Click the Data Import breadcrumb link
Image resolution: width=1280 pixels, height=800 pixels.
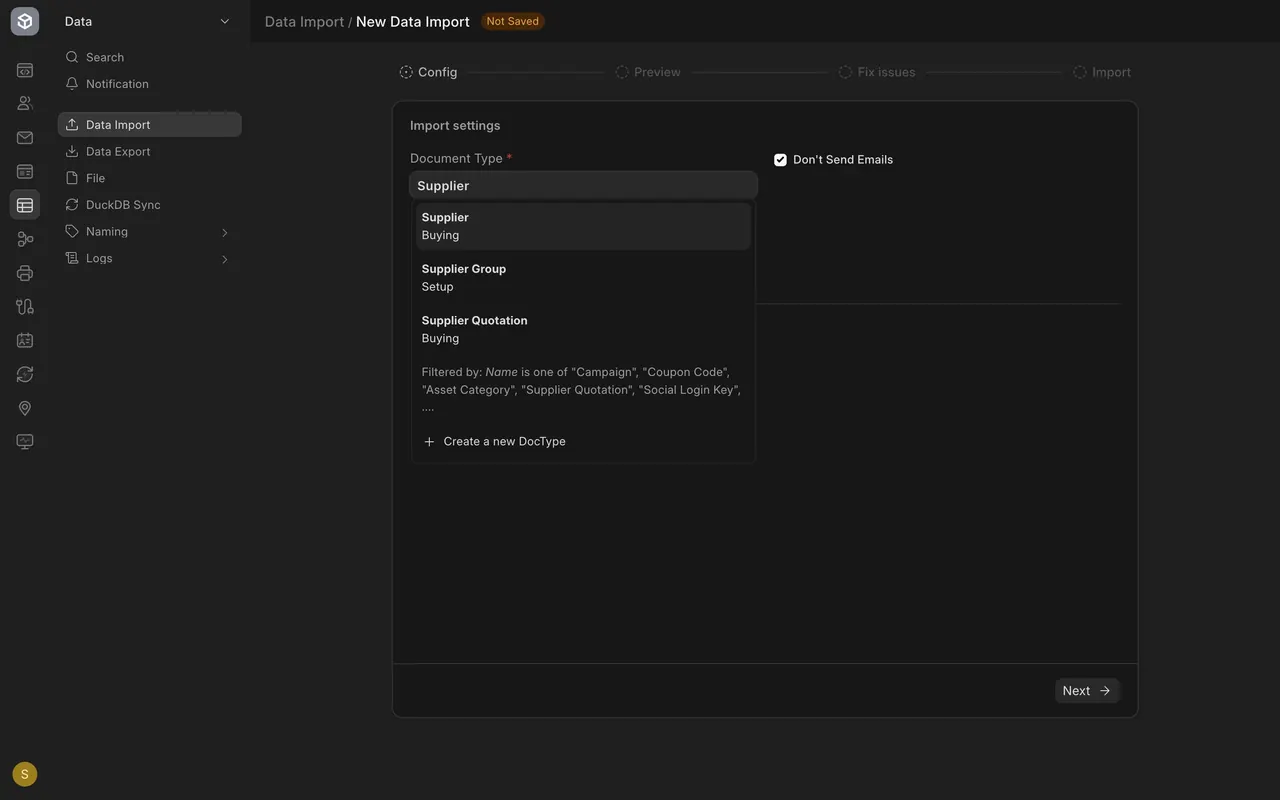pos(304,22)
